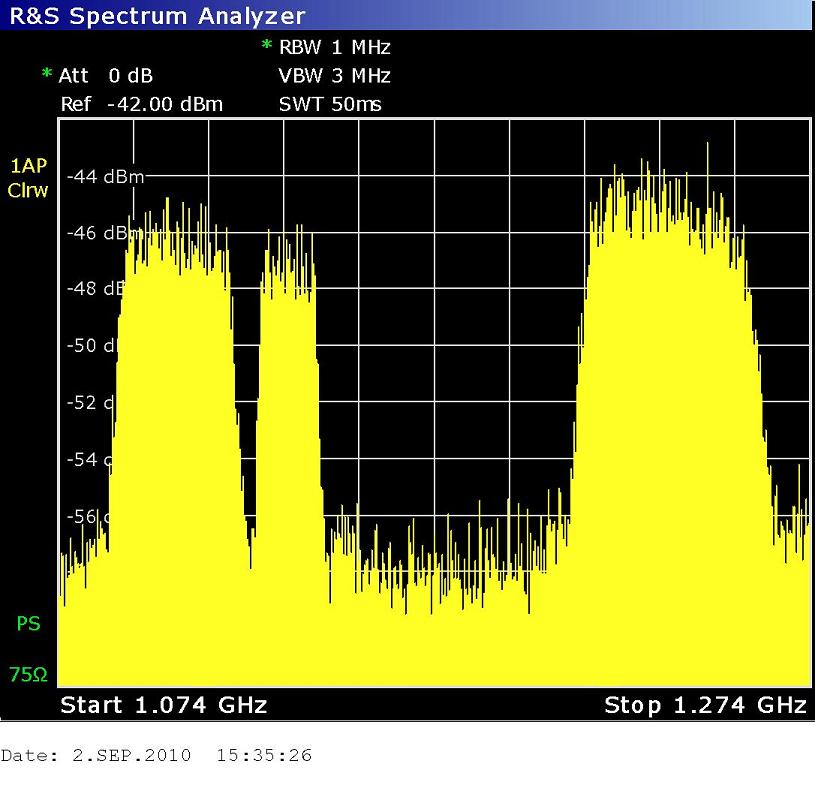Click the -44 dBm axis label
This screenshot has height=791, width=815.
coord(105,177)
